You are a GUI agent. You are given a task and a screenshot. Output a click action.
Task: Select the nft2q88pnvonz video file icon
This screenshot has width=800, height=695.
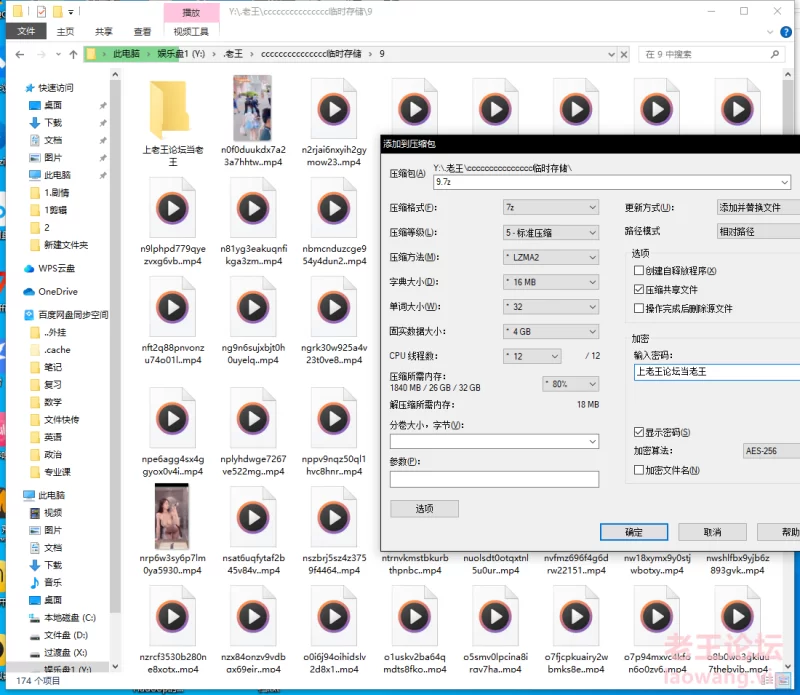pos(172,305)
